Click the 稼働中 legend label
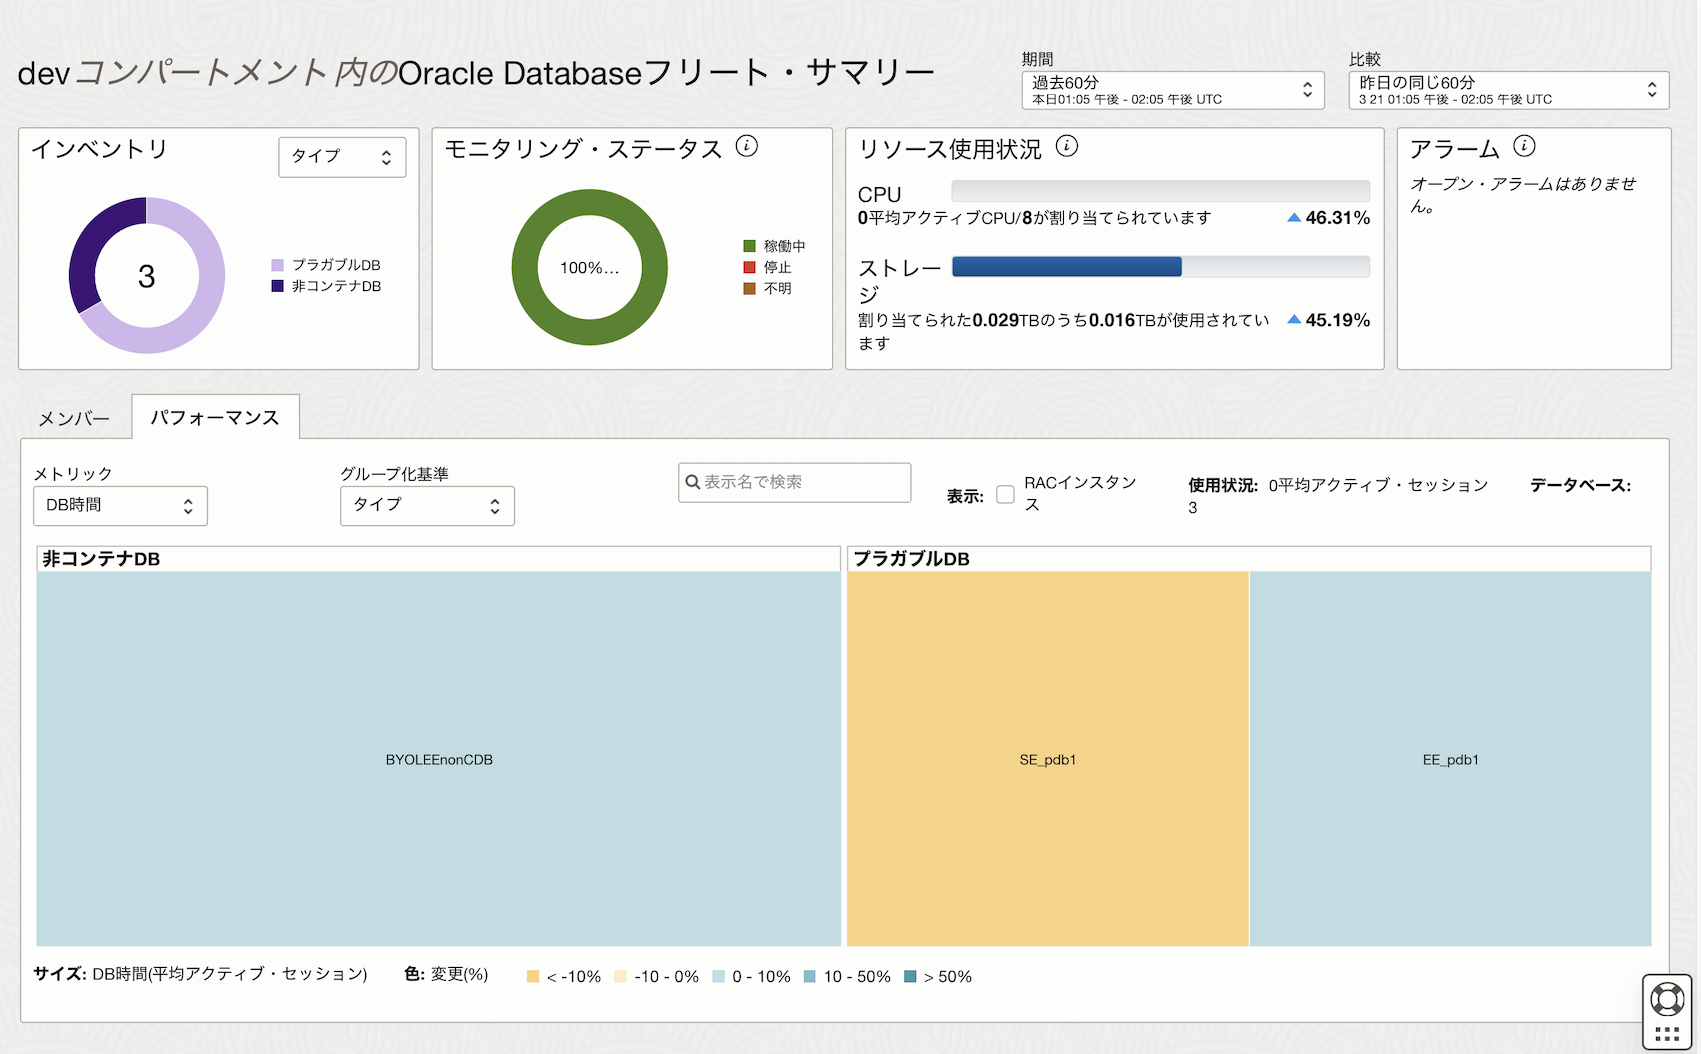1701x1054 pixels. point(784,246)
